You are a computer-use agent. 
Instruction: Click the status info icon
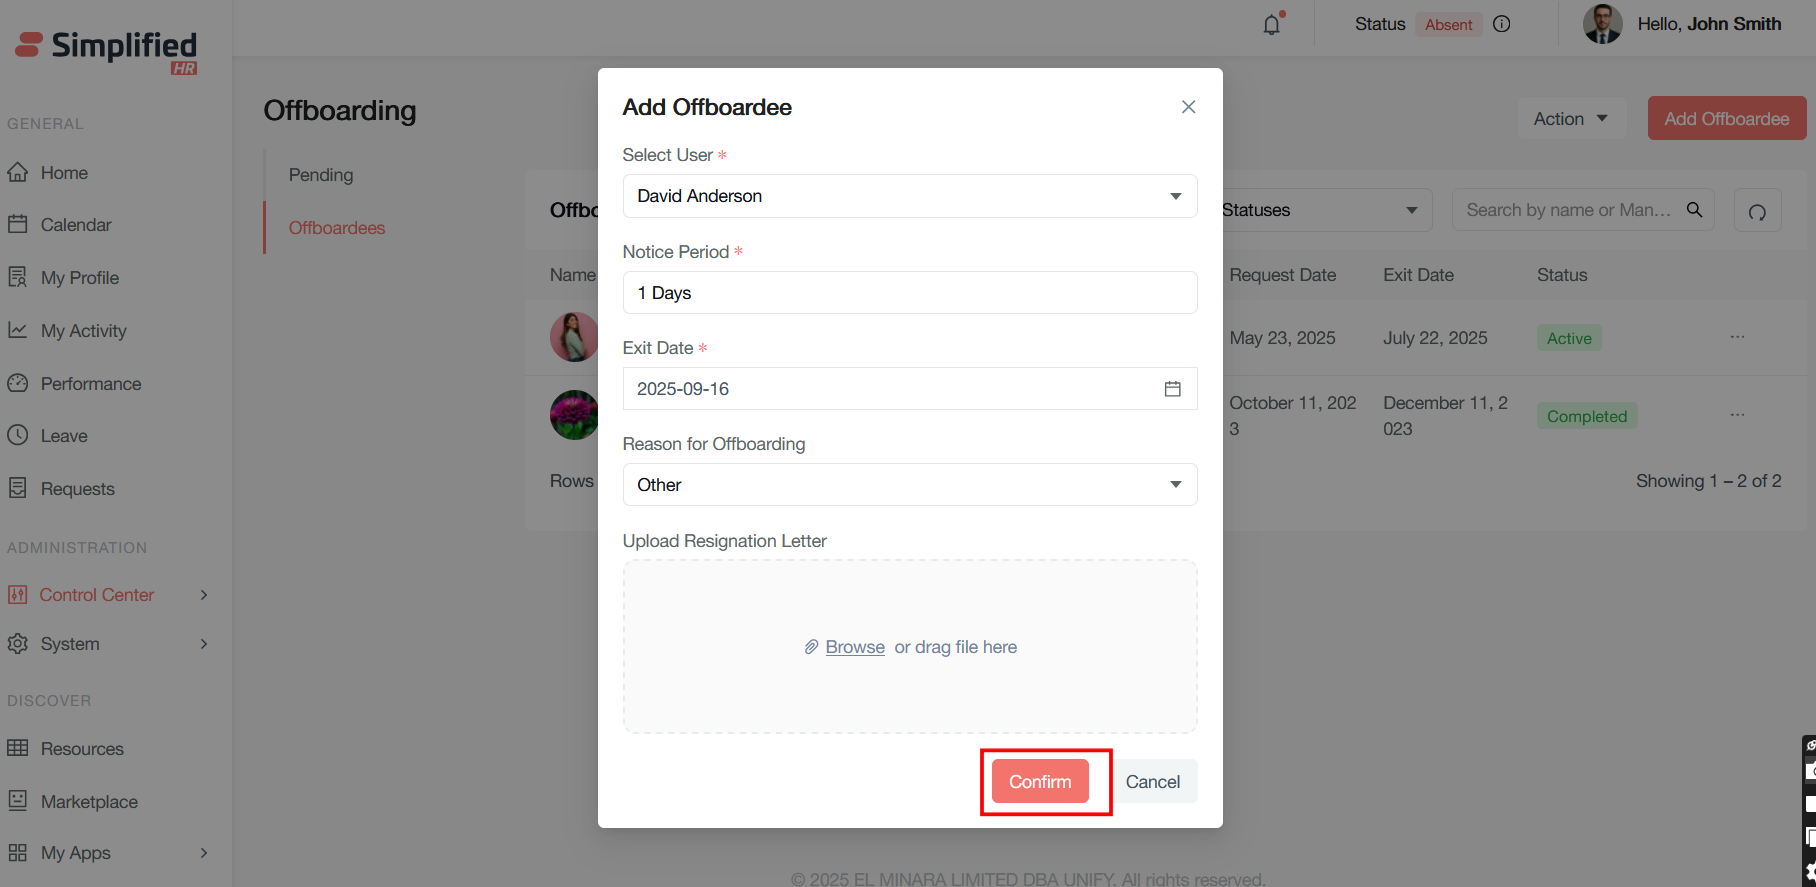pos(1501,24)
